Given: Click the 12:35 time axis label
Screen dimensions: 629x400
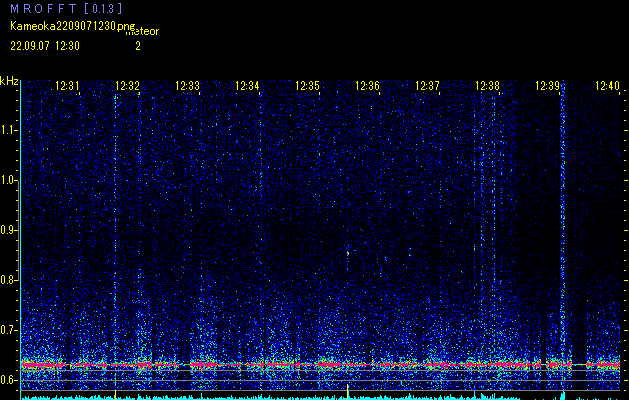Looking at the screenshot, I should pyautogui.click(x=307, y=86).
